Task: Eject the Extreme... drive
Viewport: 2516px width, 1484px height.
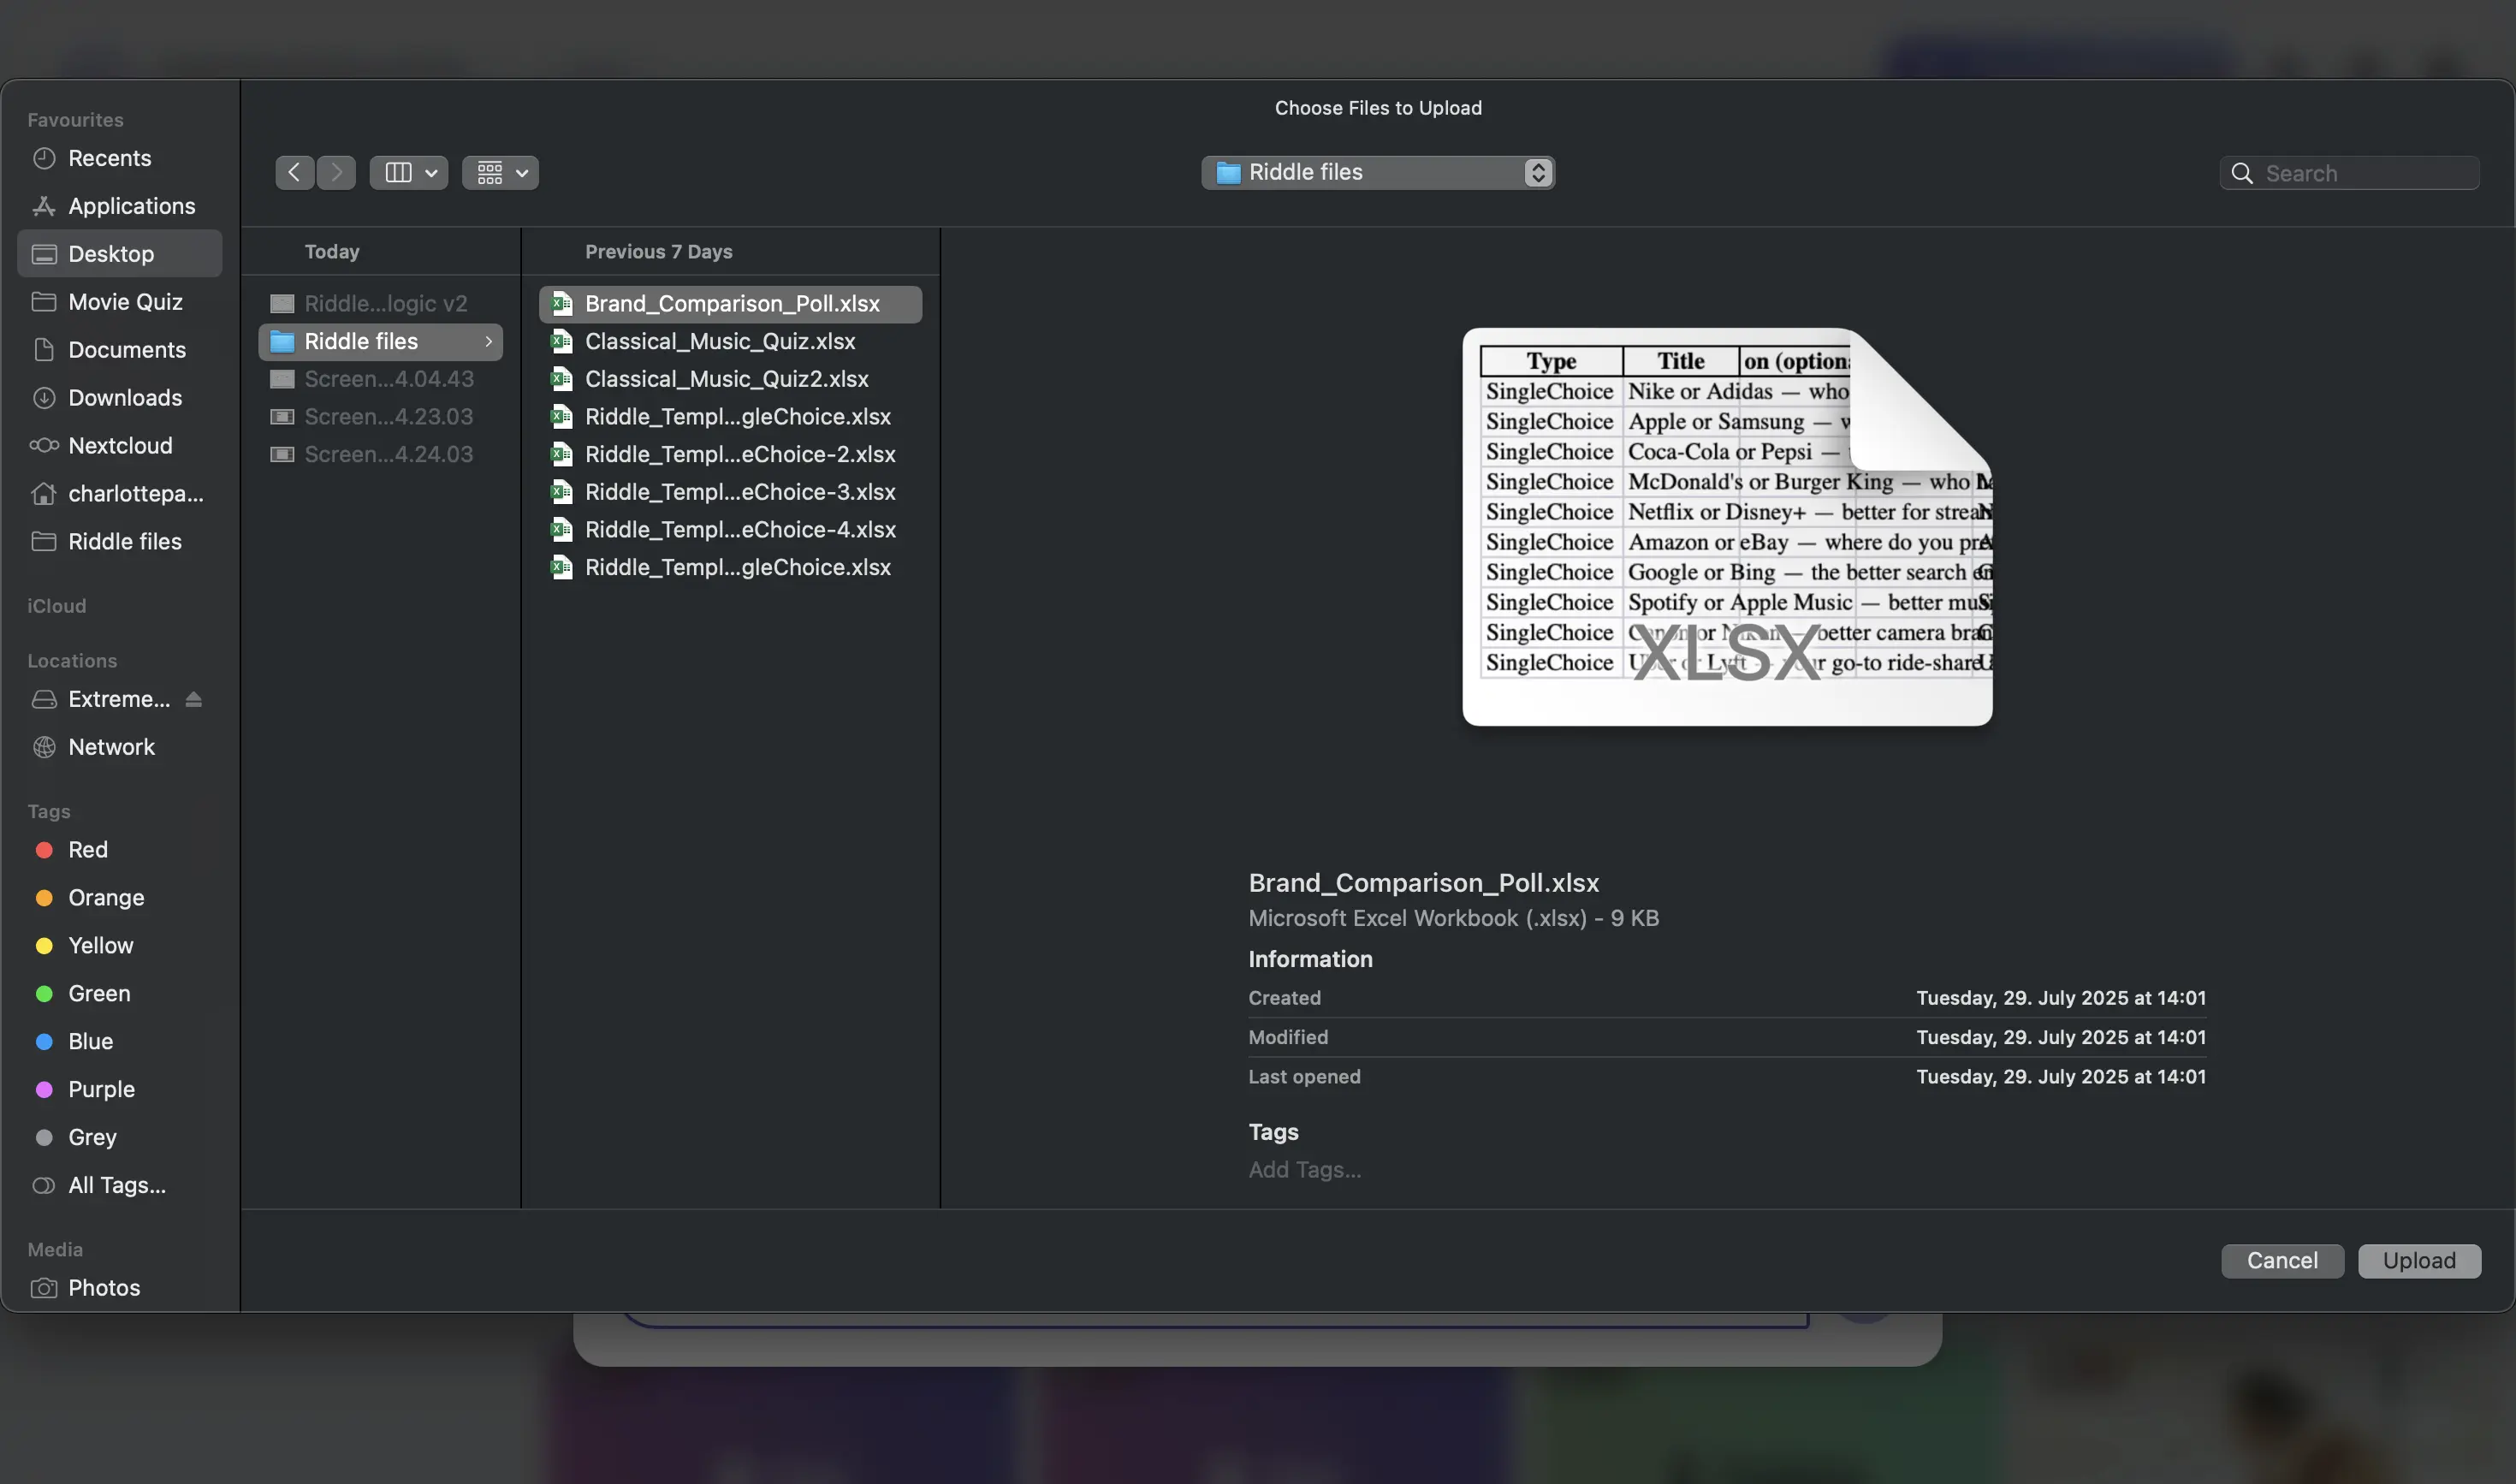Action: (194, 700)
